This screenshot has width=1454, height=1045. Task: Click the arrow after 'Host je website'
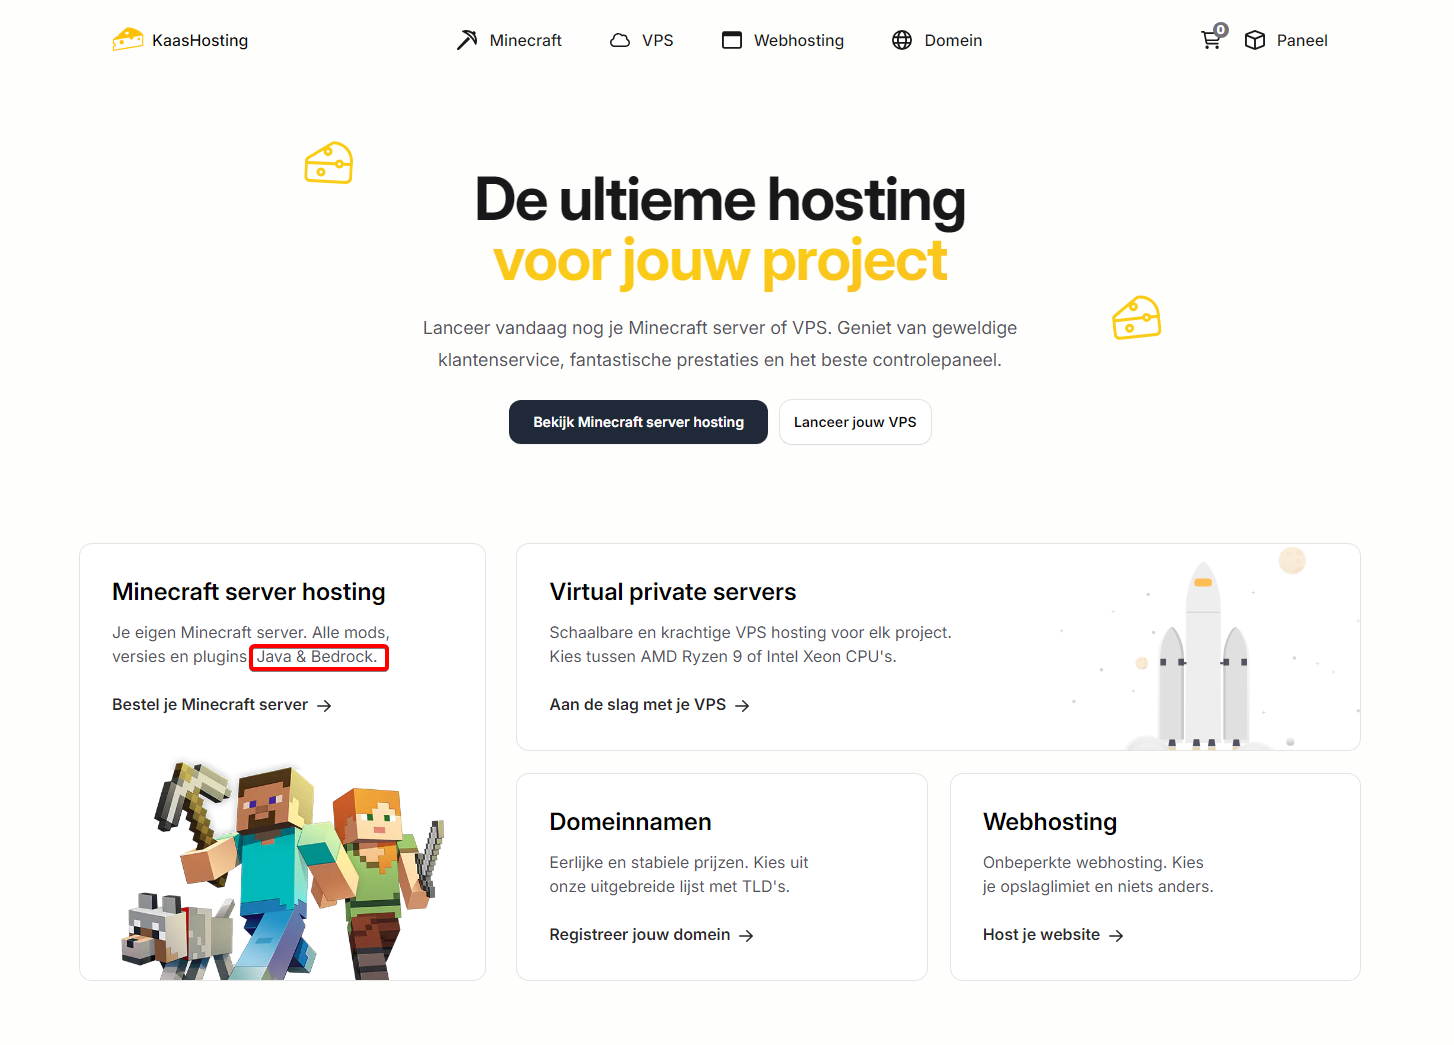pyautogui.click(x=1116, y=936)
